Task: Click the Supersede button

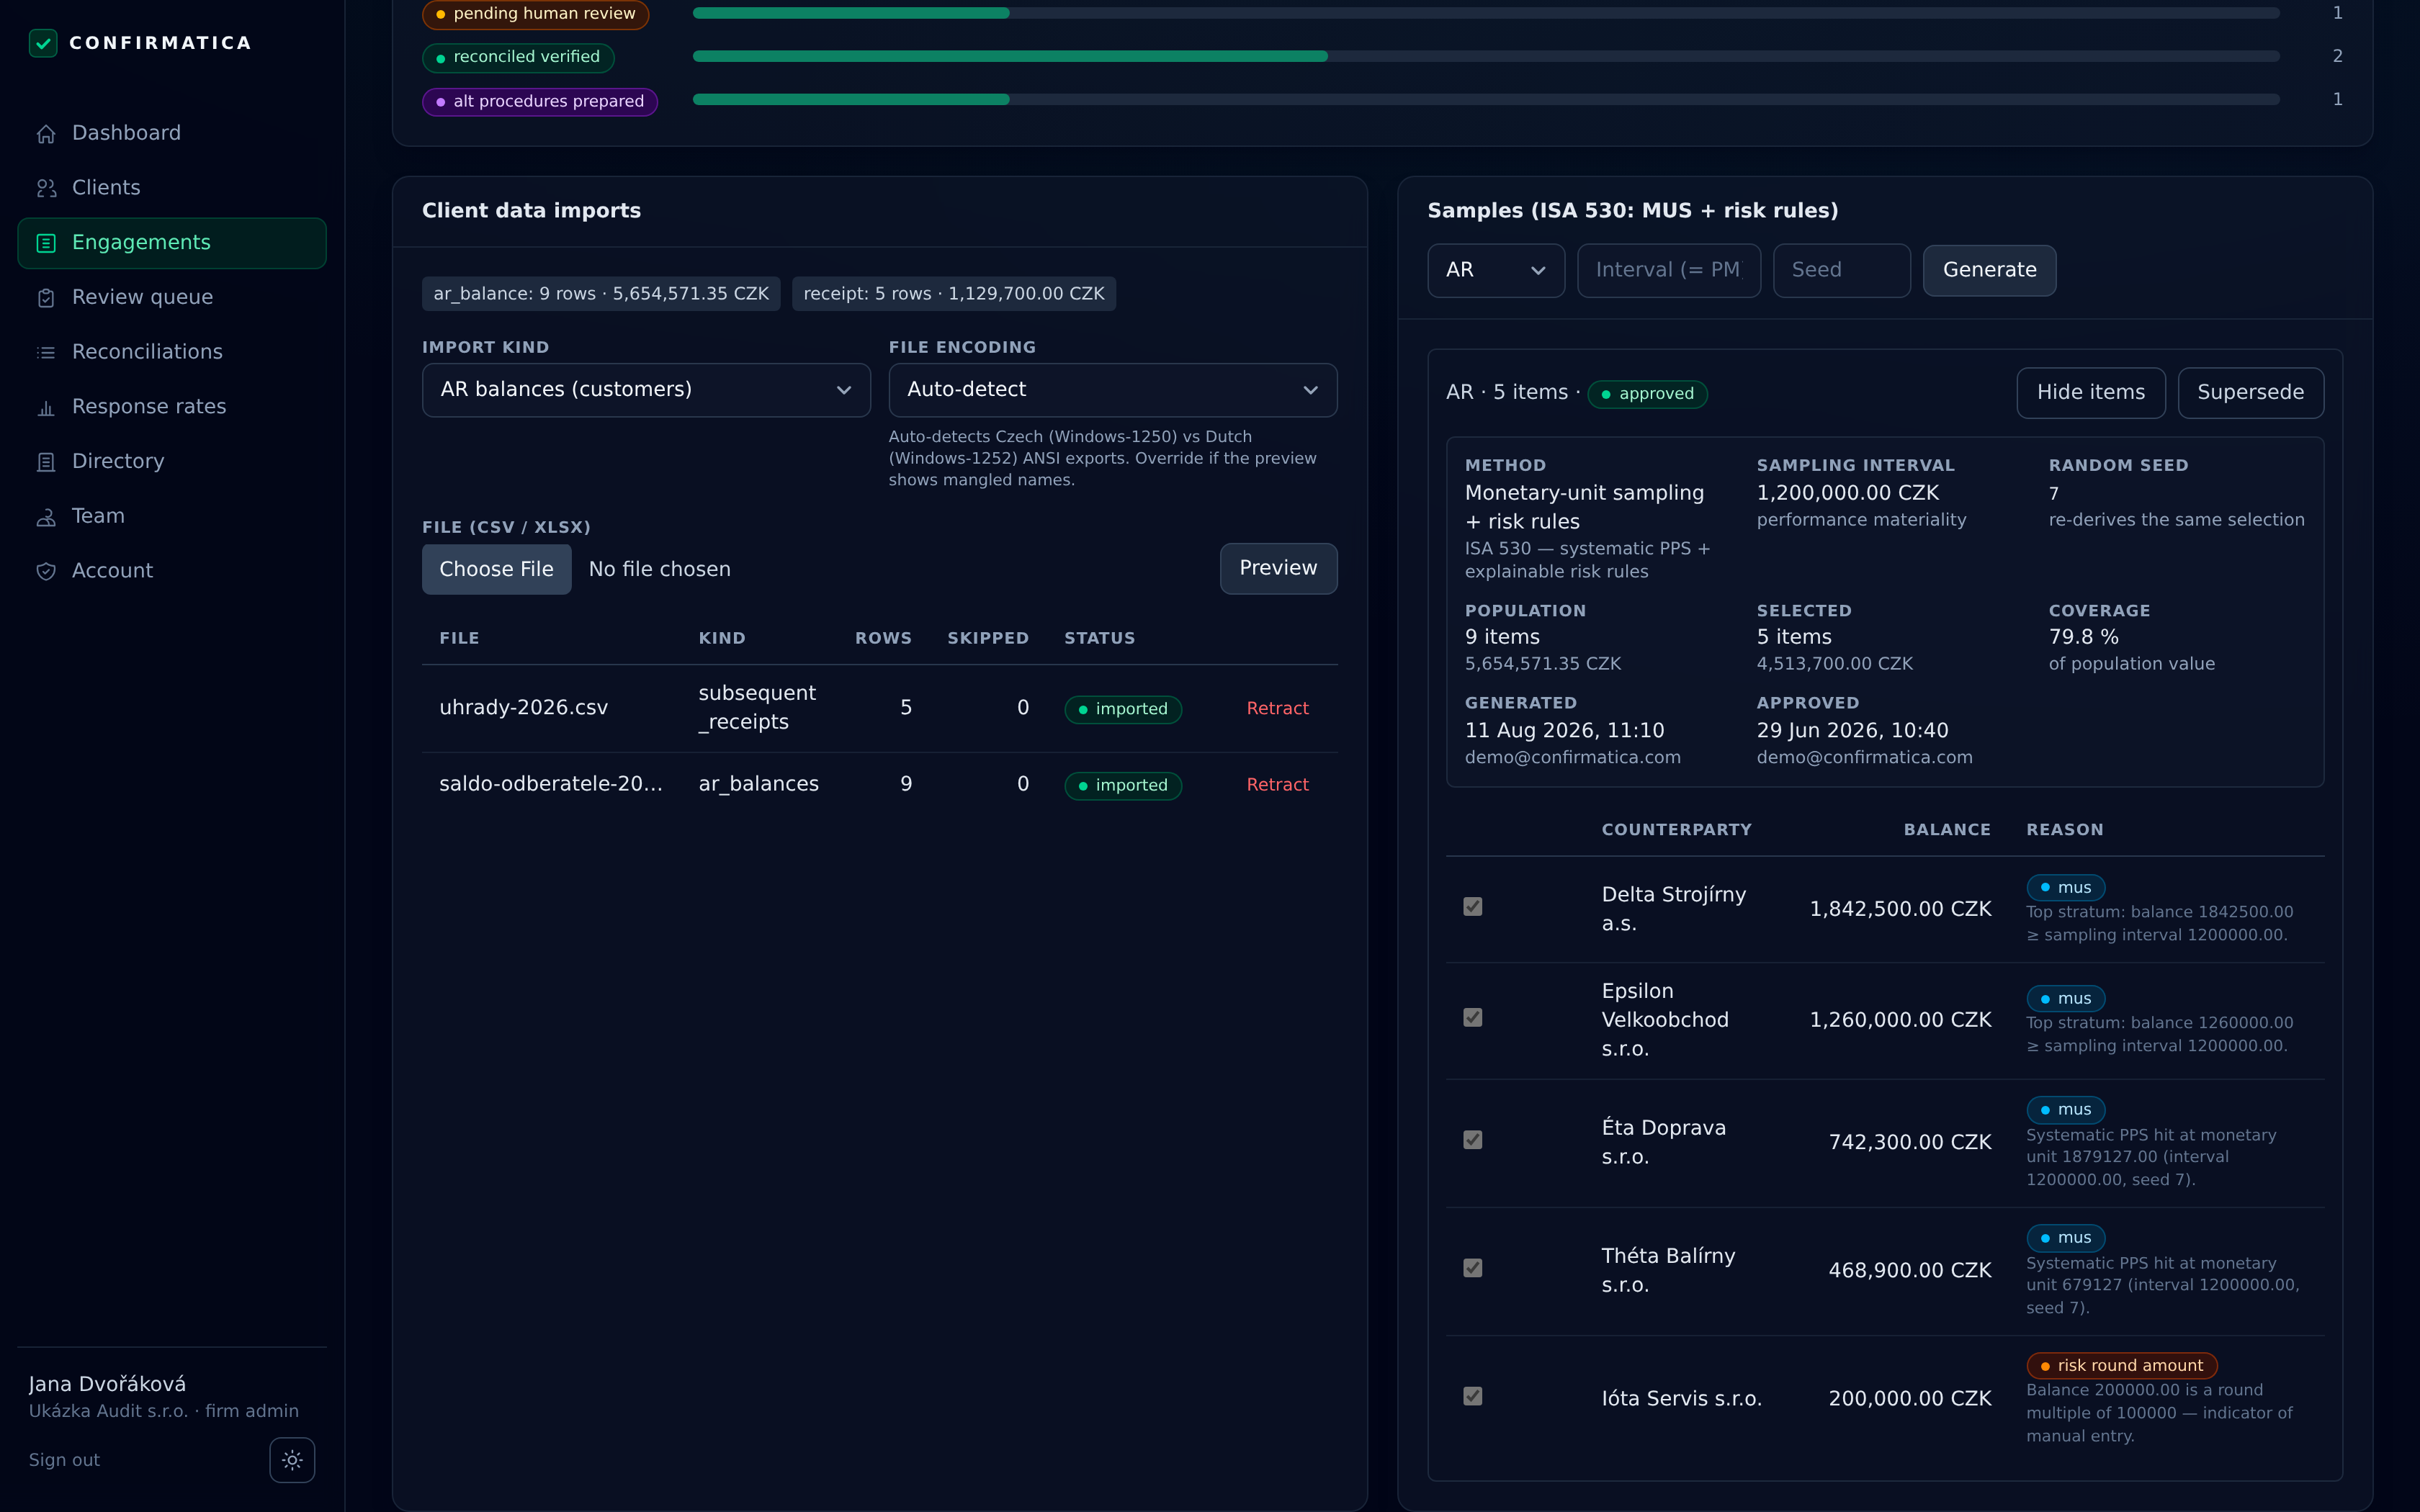Action: point(2250,393)
